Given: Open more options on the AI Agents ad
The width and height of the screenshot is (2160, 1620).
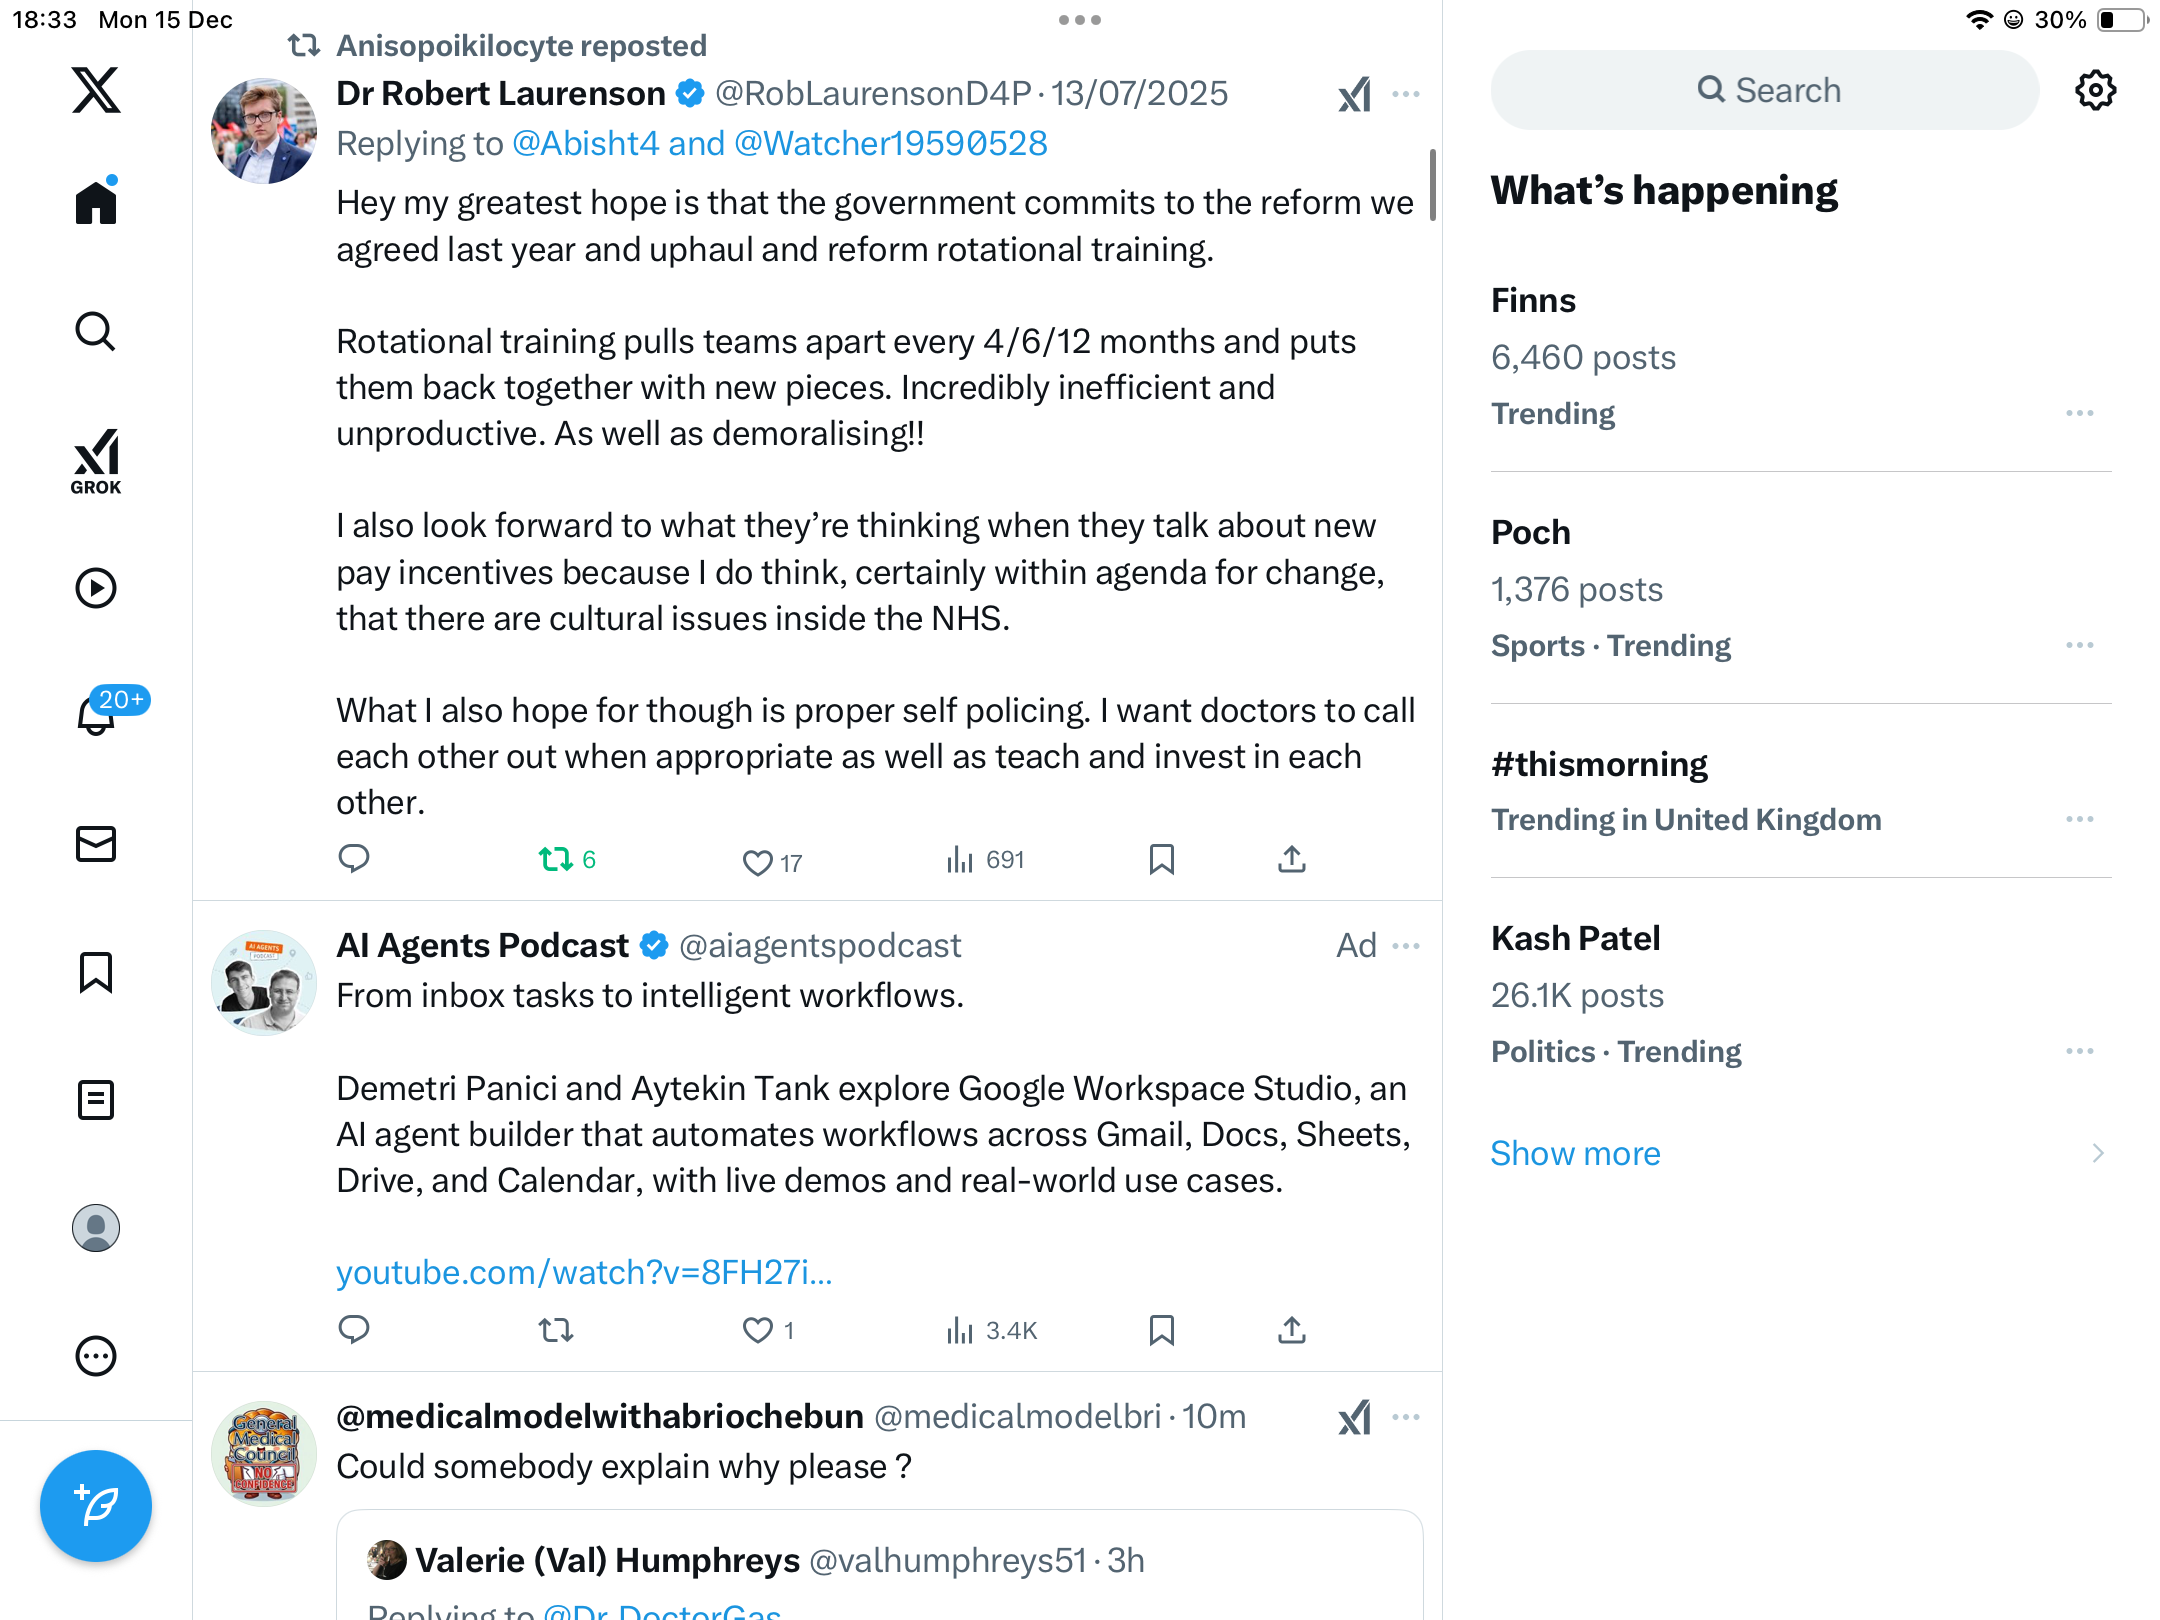Looking at the screenshot, I should [1406, 946].
